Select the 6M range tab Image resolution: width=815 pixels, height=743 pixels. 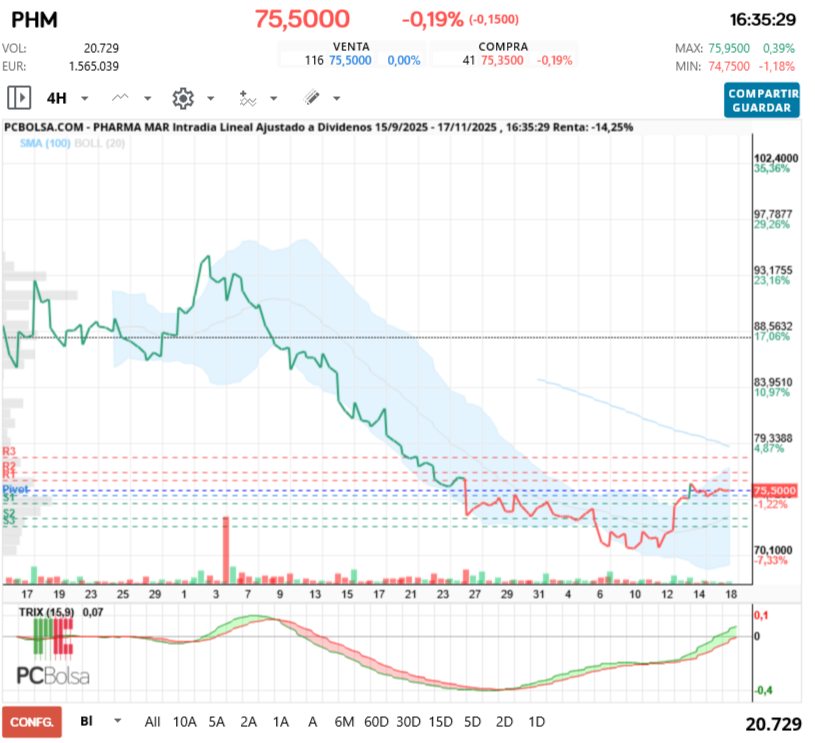pos(345,721)
